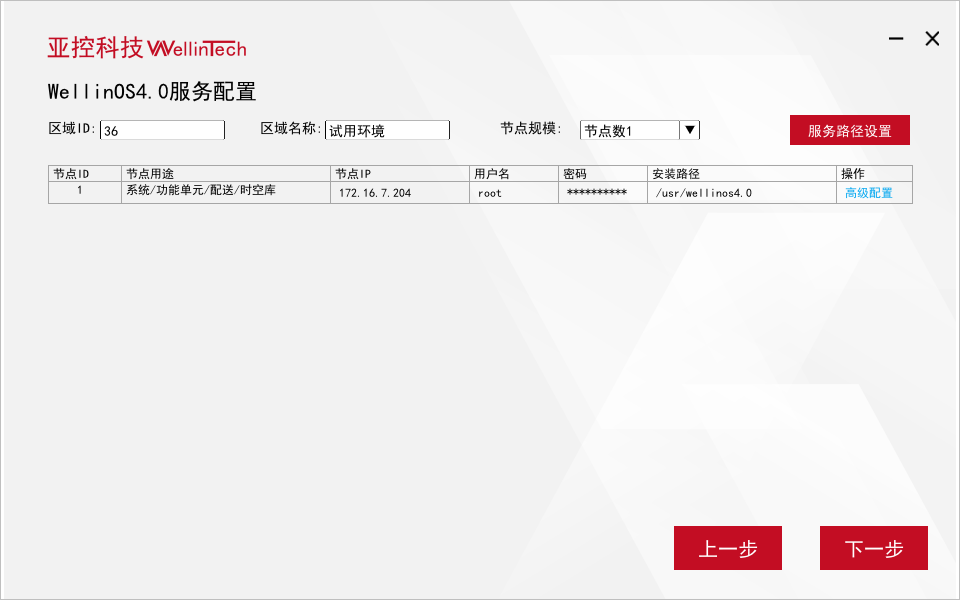Open 高级配置 link for node 1
The height and width of the screenshot is (600, 960).
868,193
